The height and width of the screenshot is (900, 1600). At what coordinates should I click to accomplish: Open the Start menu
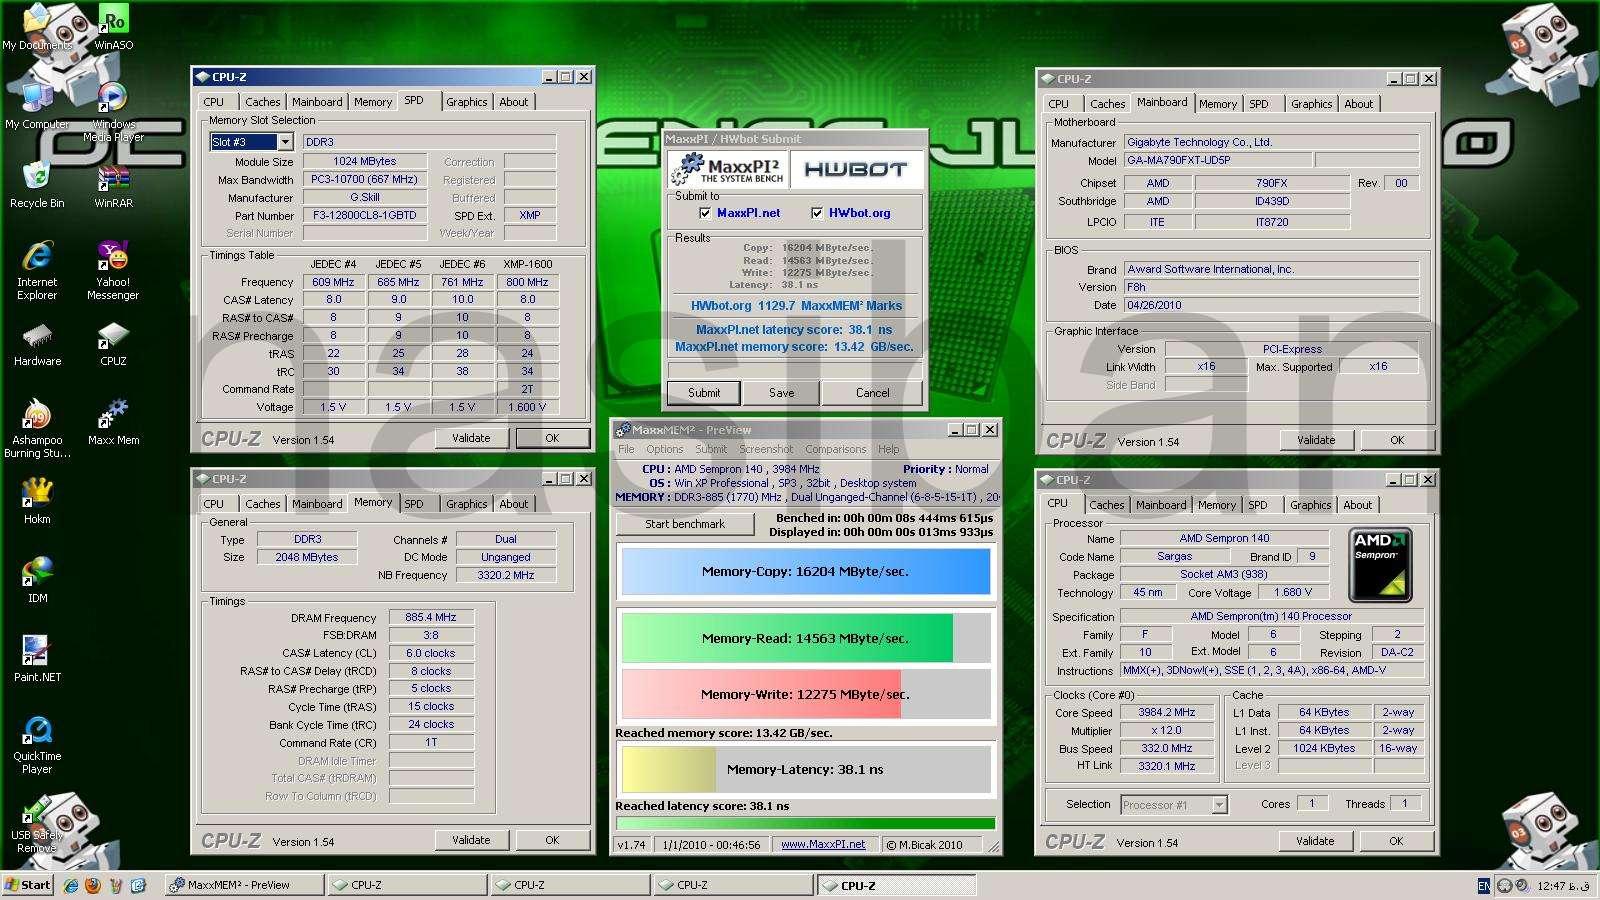point(28,885)
